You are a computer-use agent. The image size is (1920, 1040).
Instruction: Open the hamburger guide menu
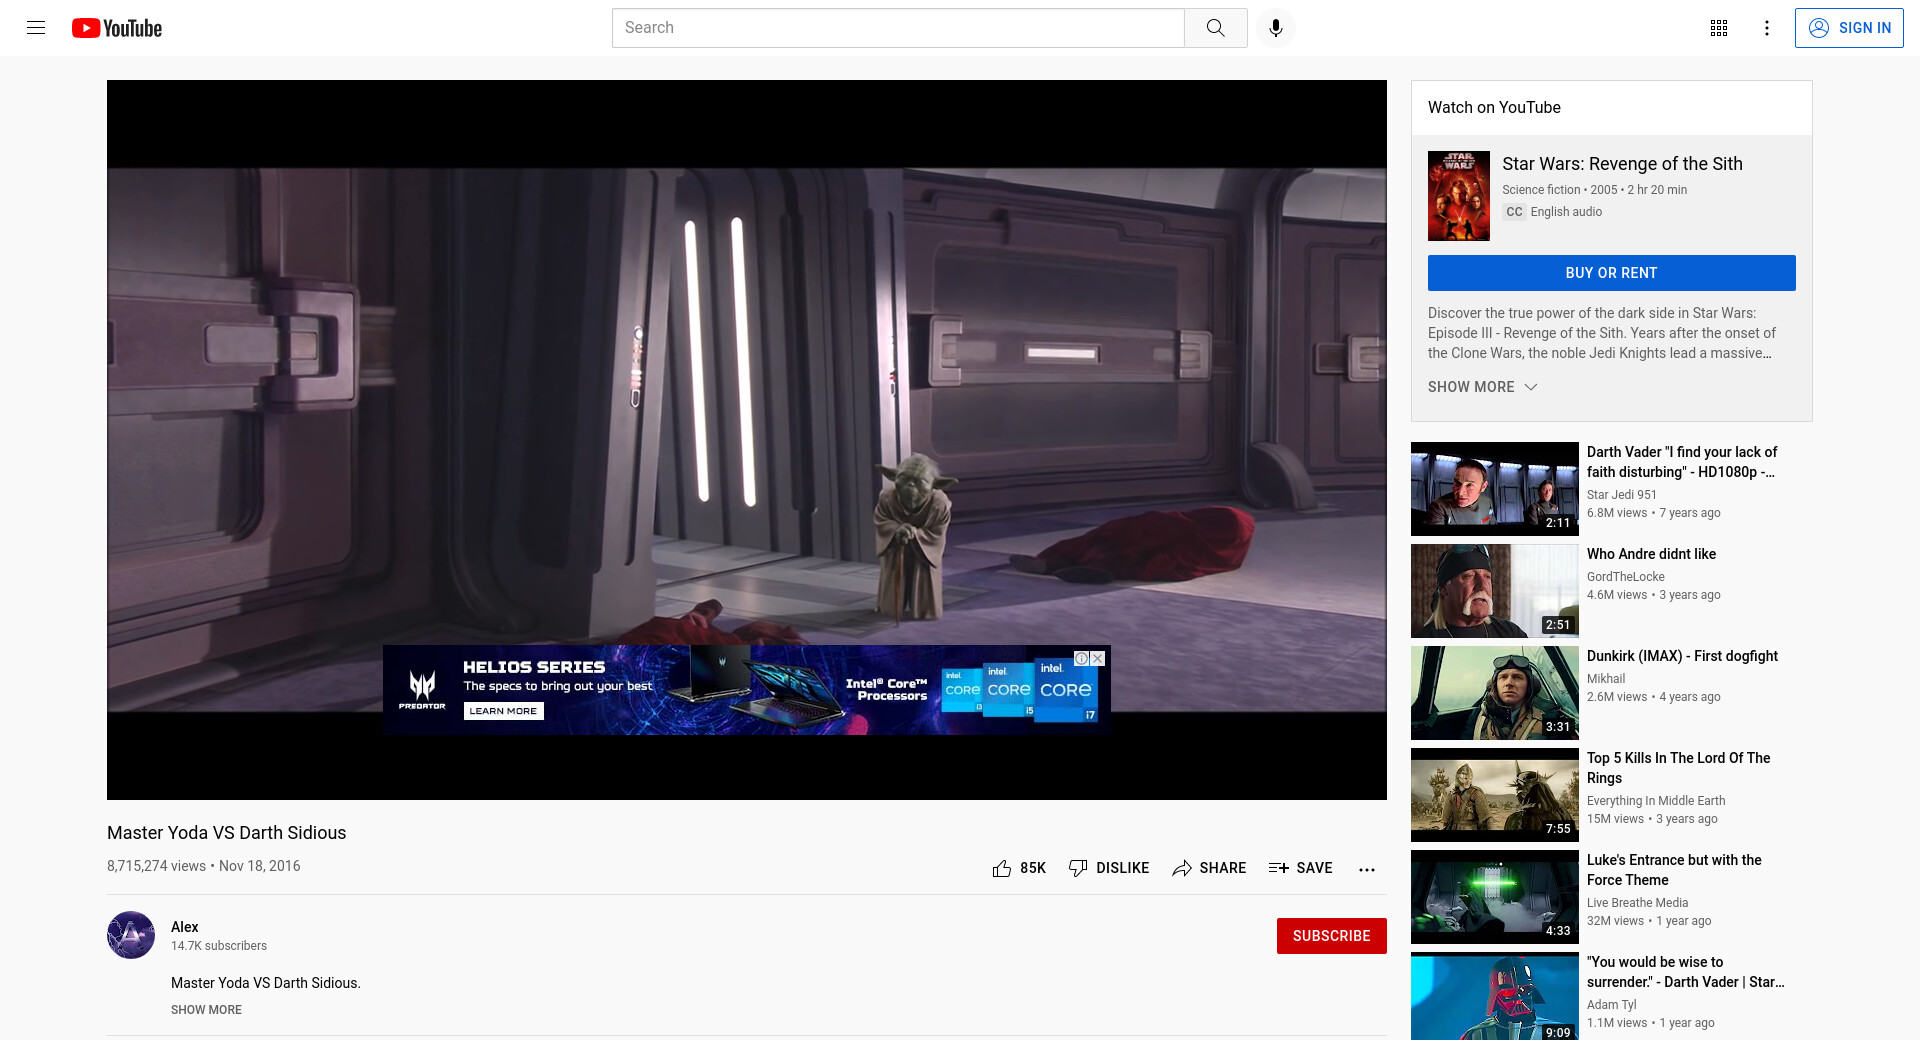tap(36, 28)
